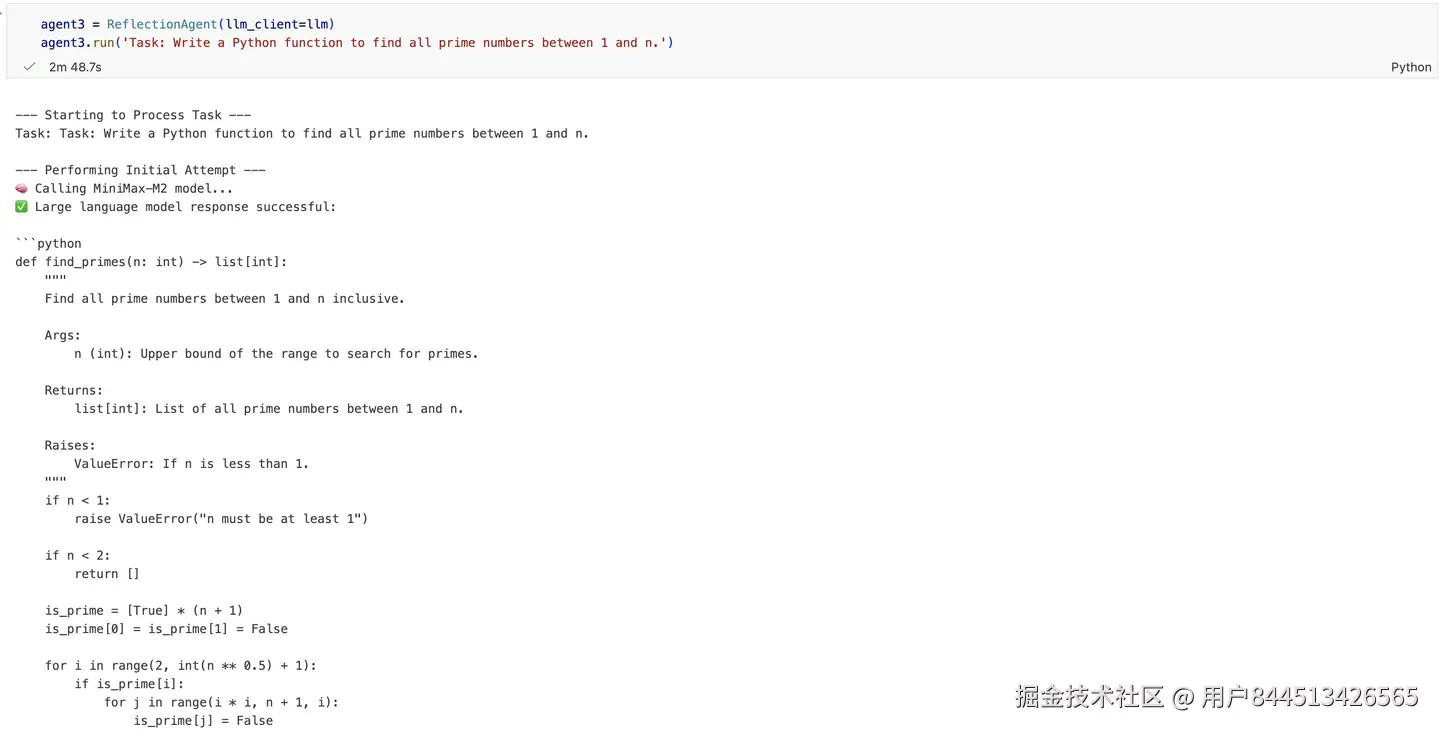Screen dimensions: 1440x732
Task: Click the brain emoji before 'Calling MiniMax-M2 model'
Action: [22, 188]
